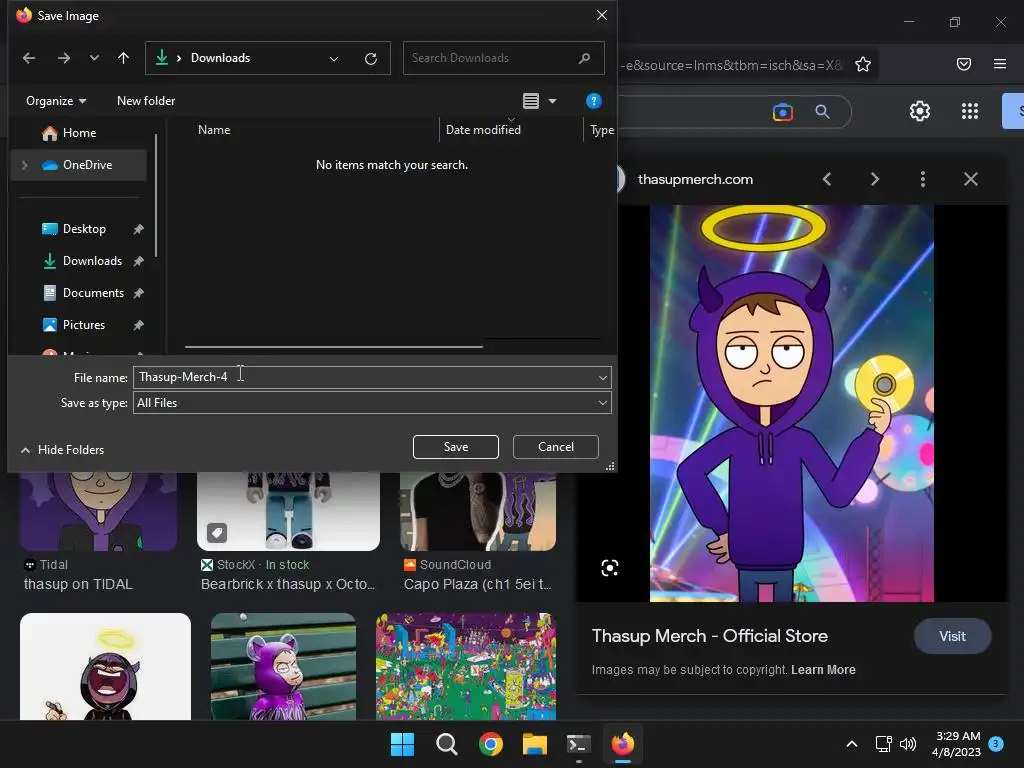This screenshot has width=1024, height=768.
Task: Open the Organize menu
Action: [x=56, y=101]
